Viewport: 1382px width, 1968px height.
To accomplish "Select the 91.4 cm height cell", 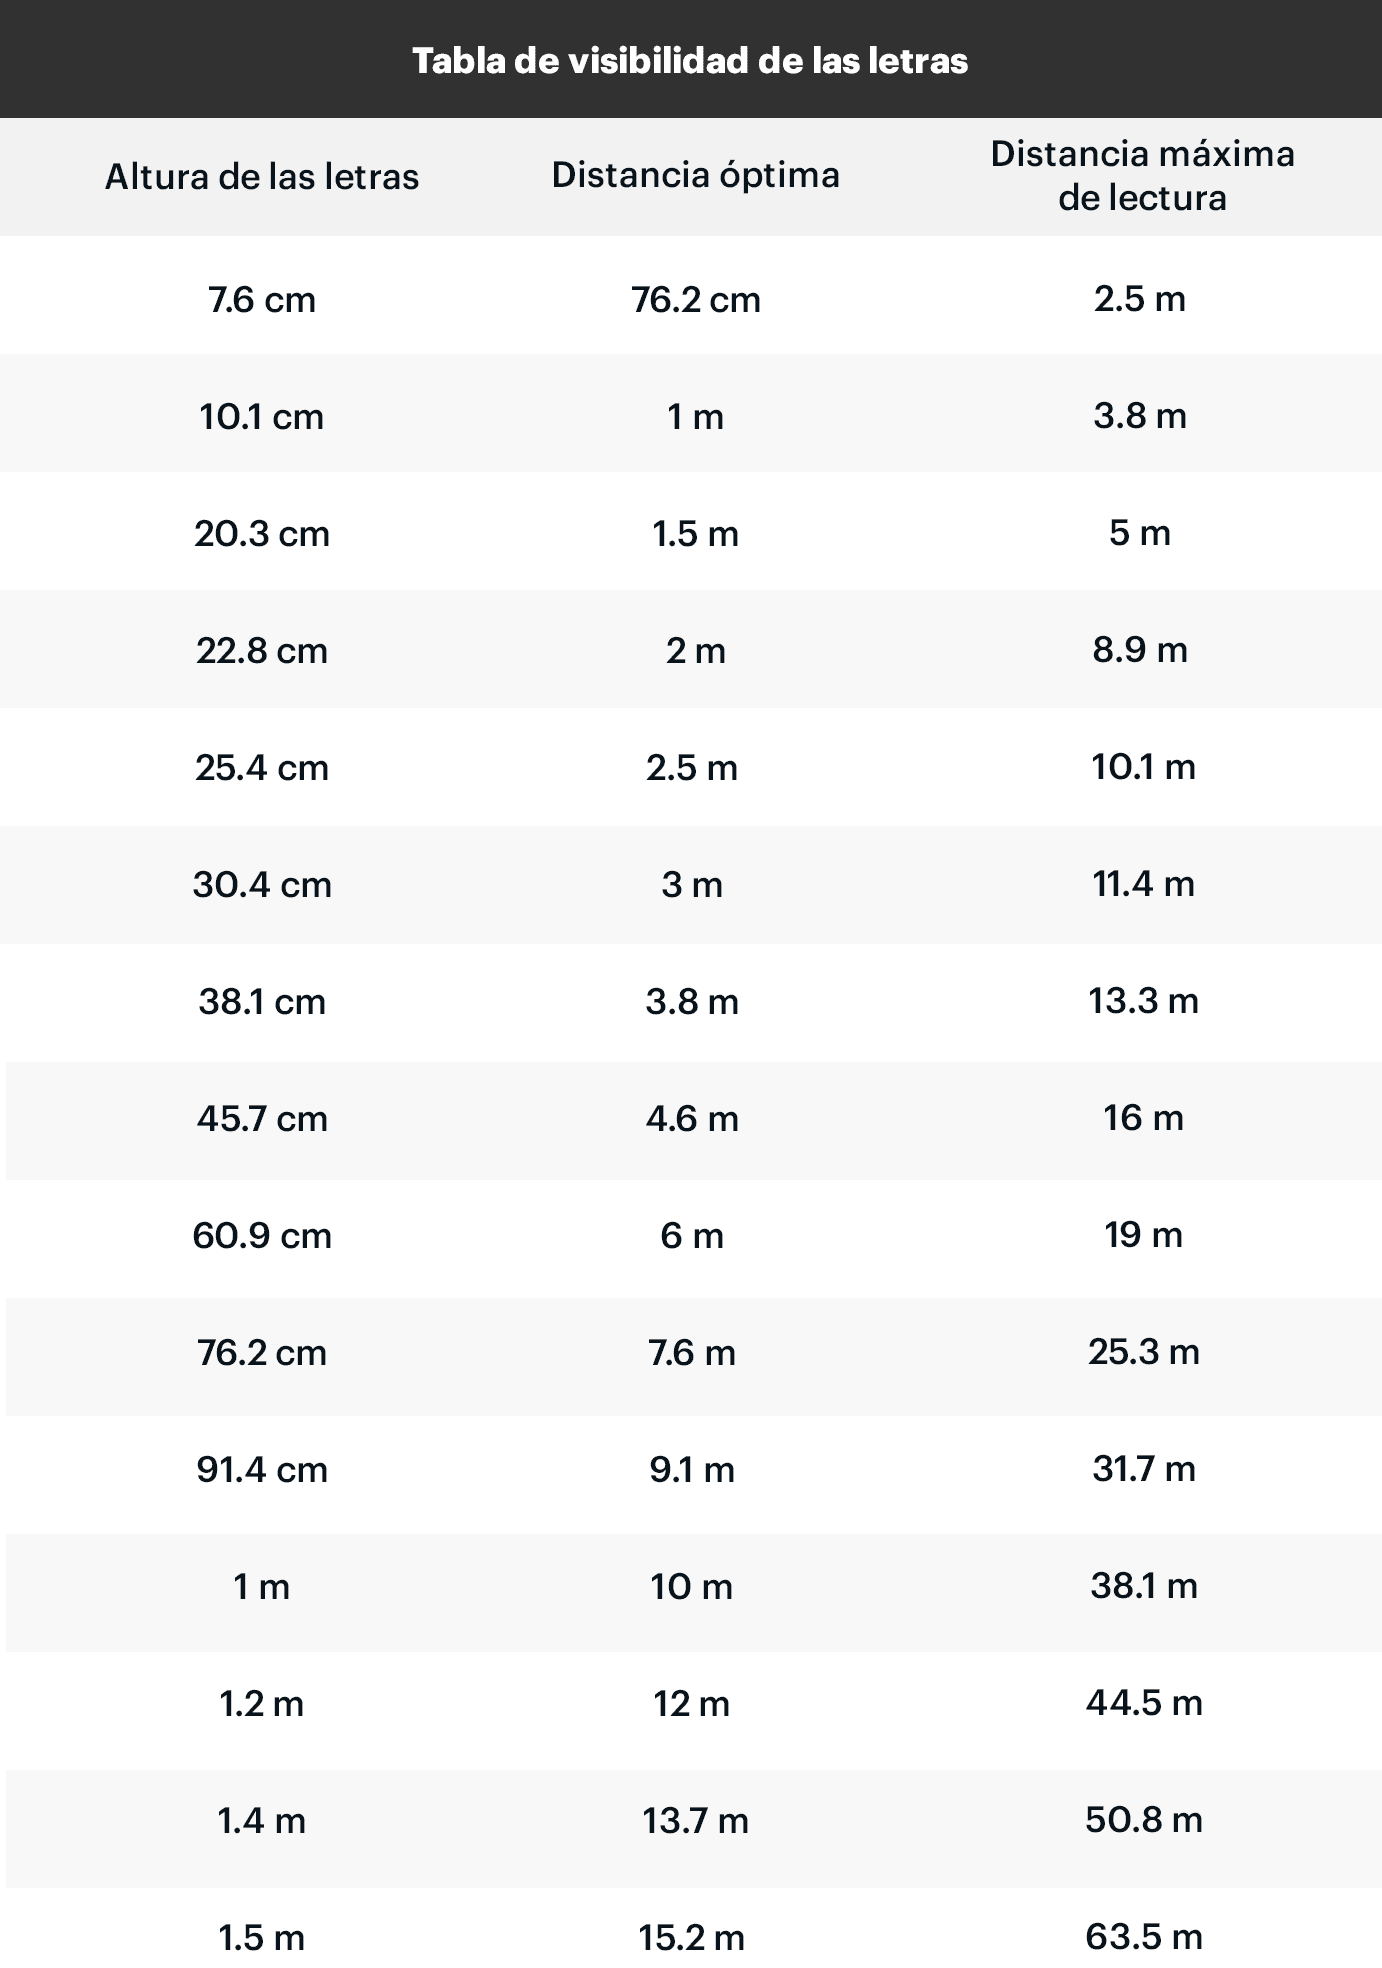I will 262,1470.
